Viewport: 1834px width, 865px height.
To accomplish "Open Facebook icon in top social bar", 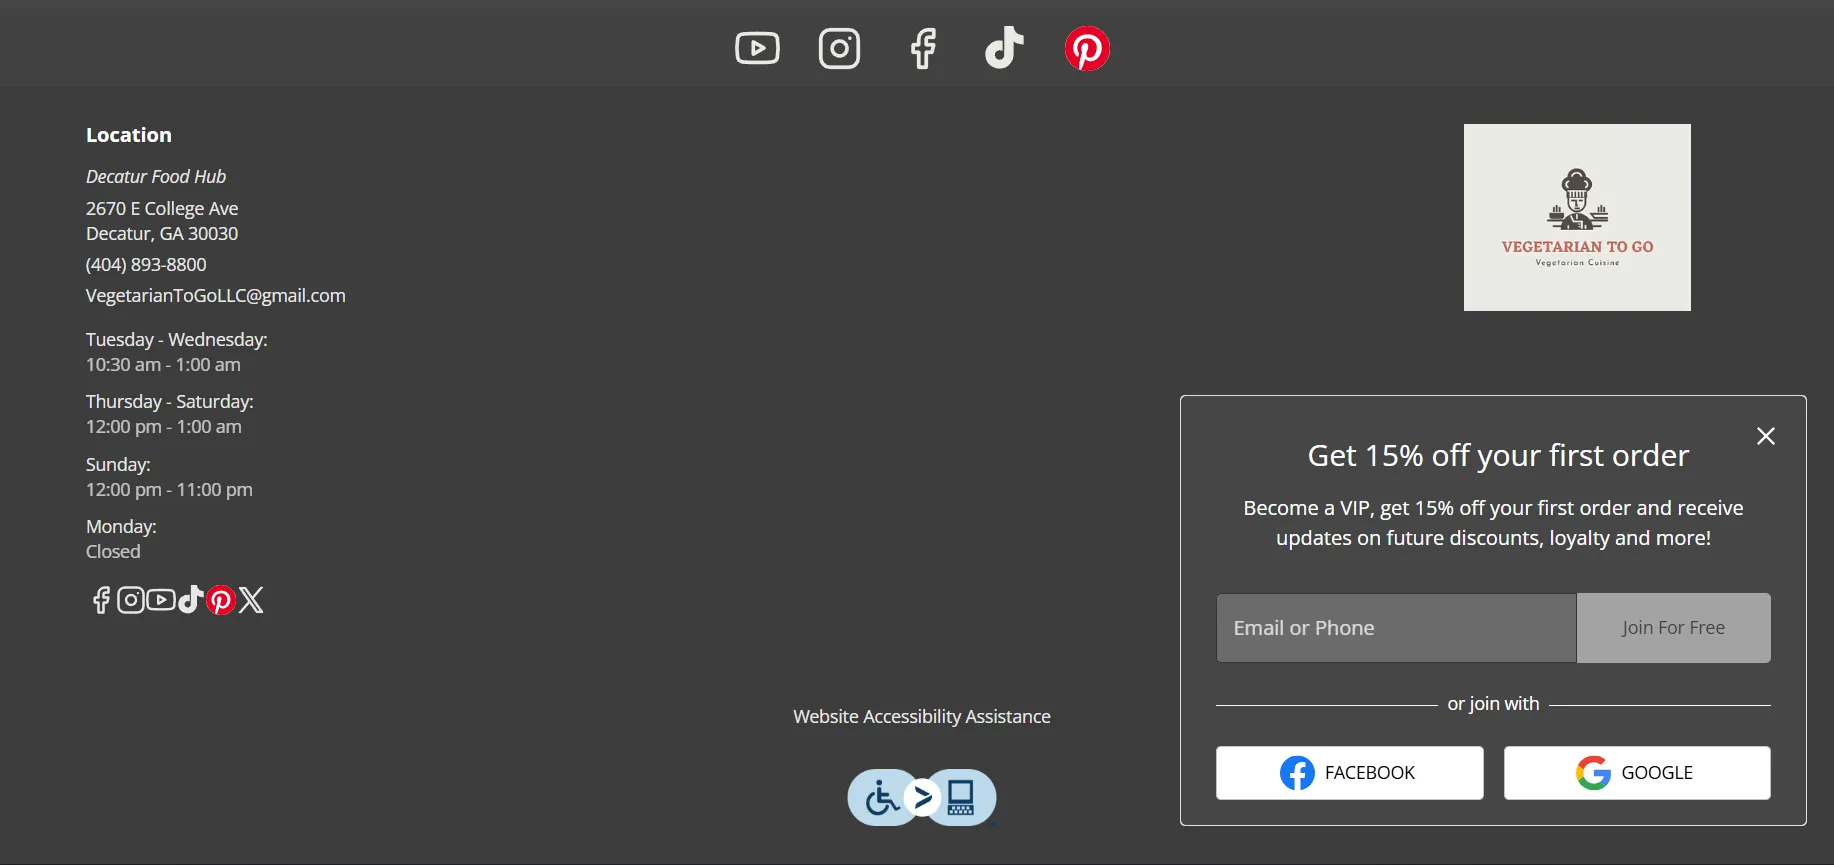I will pyautogui.click(x=923, y=48).
